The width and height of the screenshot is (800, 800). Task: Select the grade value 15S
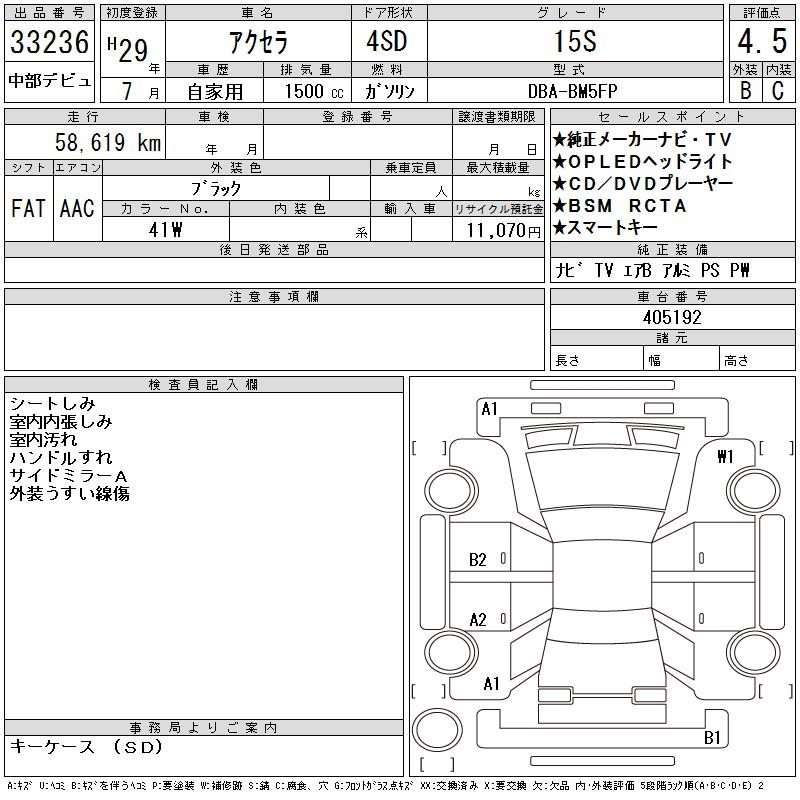575,41
